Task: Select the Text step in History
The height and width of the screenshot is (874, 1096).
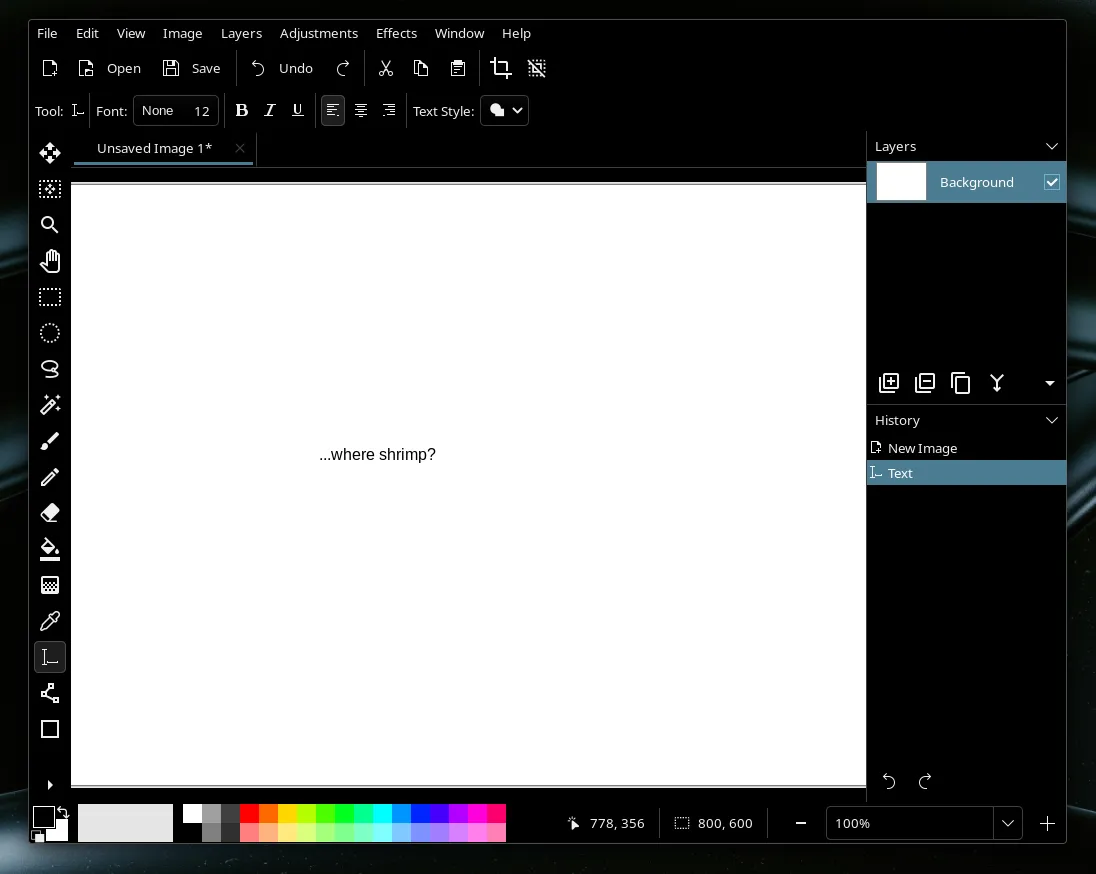Action: tap(900, 473)
